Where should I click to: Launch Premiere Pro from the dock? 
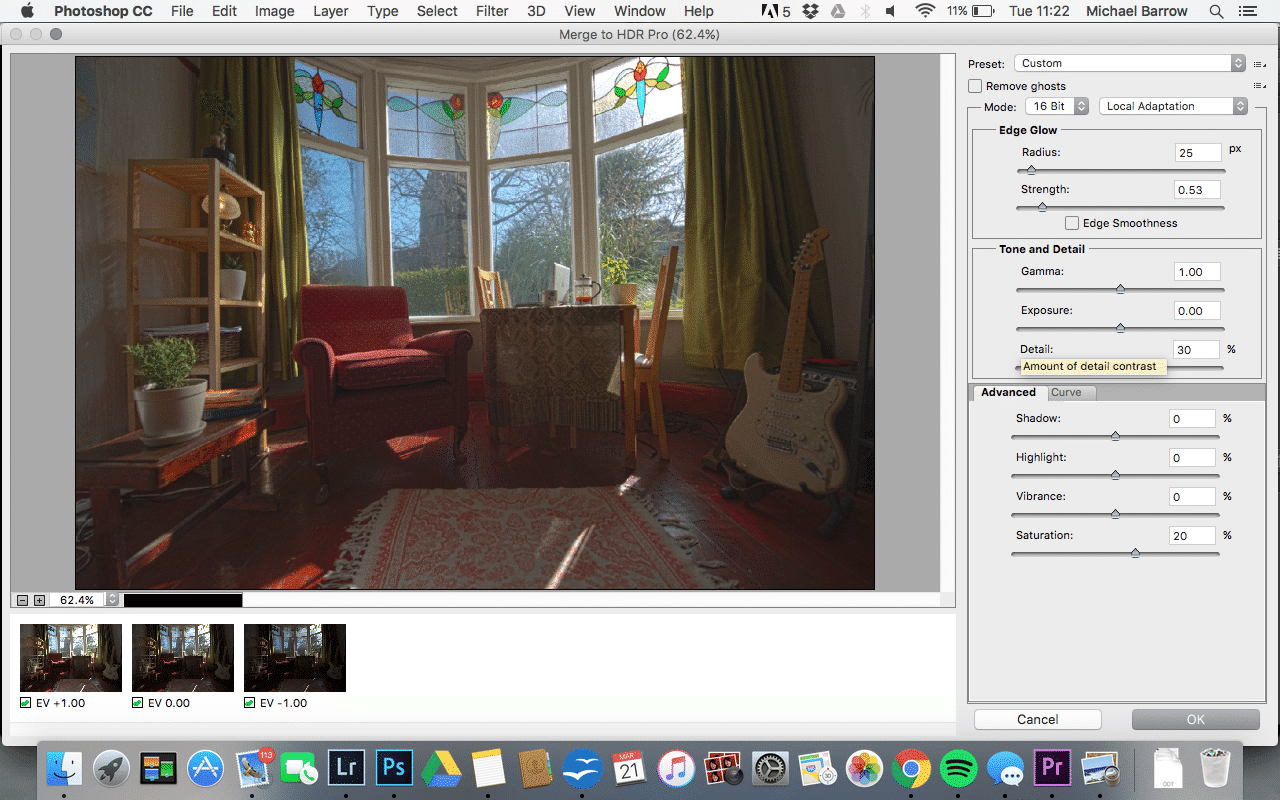[x=1051, y=768]
